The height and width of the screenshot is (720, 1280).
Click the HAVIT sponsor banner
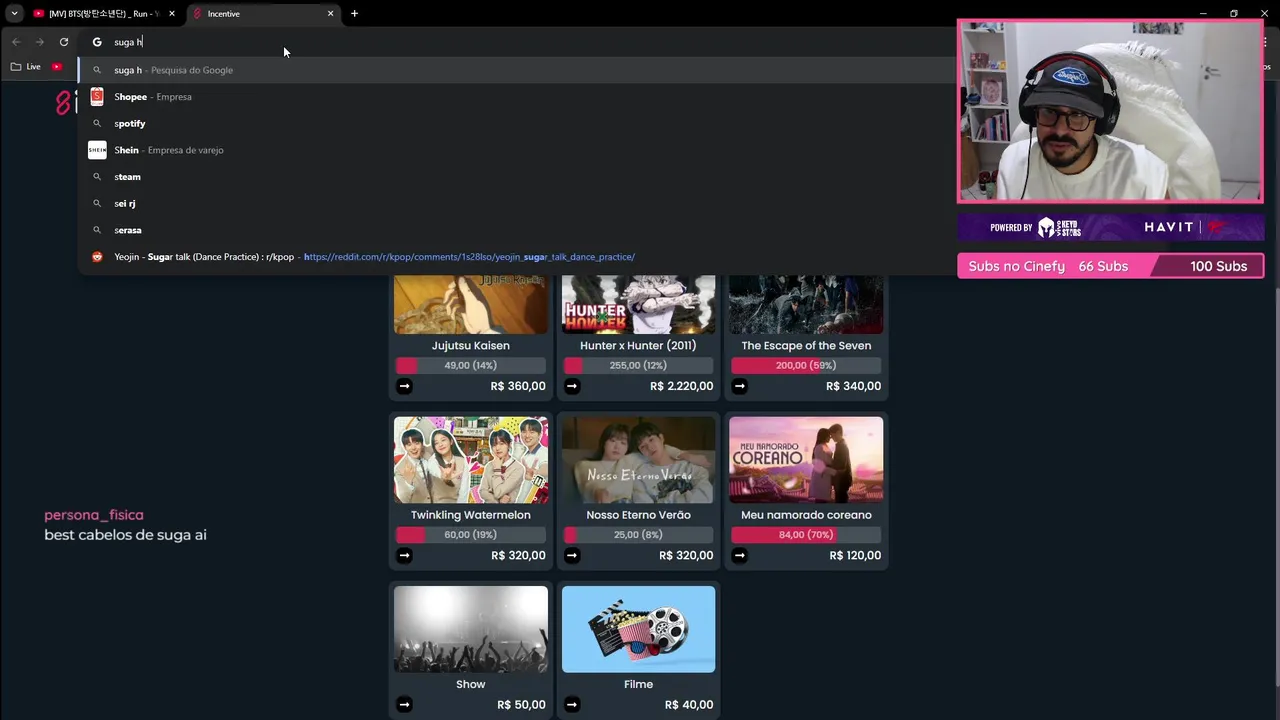coord(1110,227)
